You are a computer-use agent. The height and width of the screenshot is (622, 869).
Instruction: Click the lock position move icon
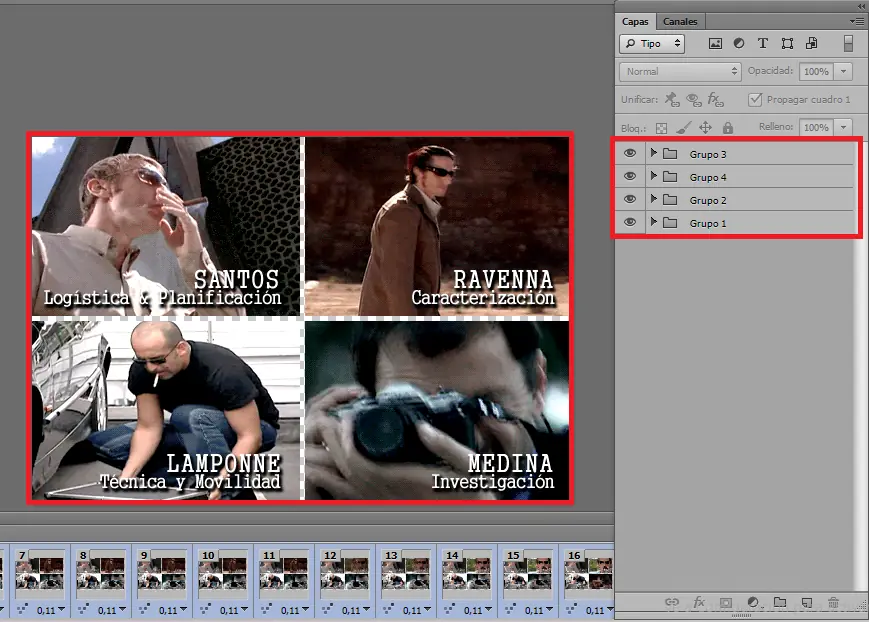pyautogui.click(x=705, y=128)
